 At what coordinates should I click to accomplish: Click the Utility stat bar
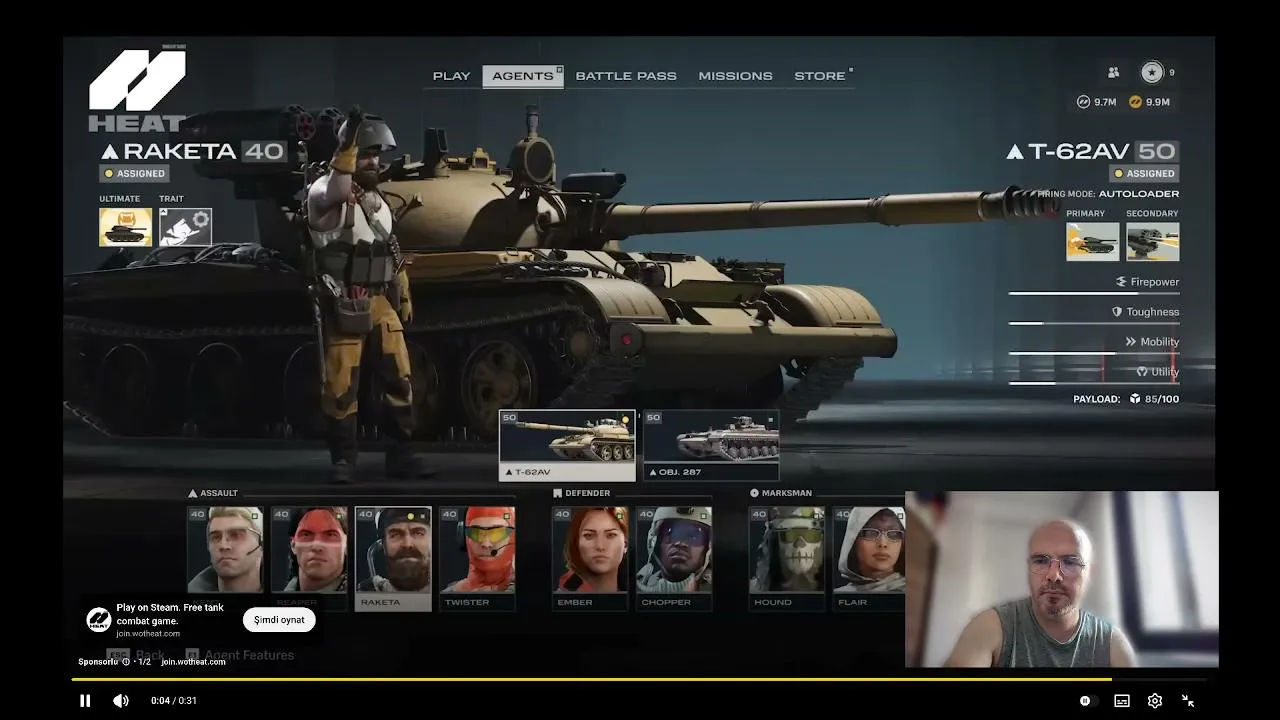(1094, 383)
